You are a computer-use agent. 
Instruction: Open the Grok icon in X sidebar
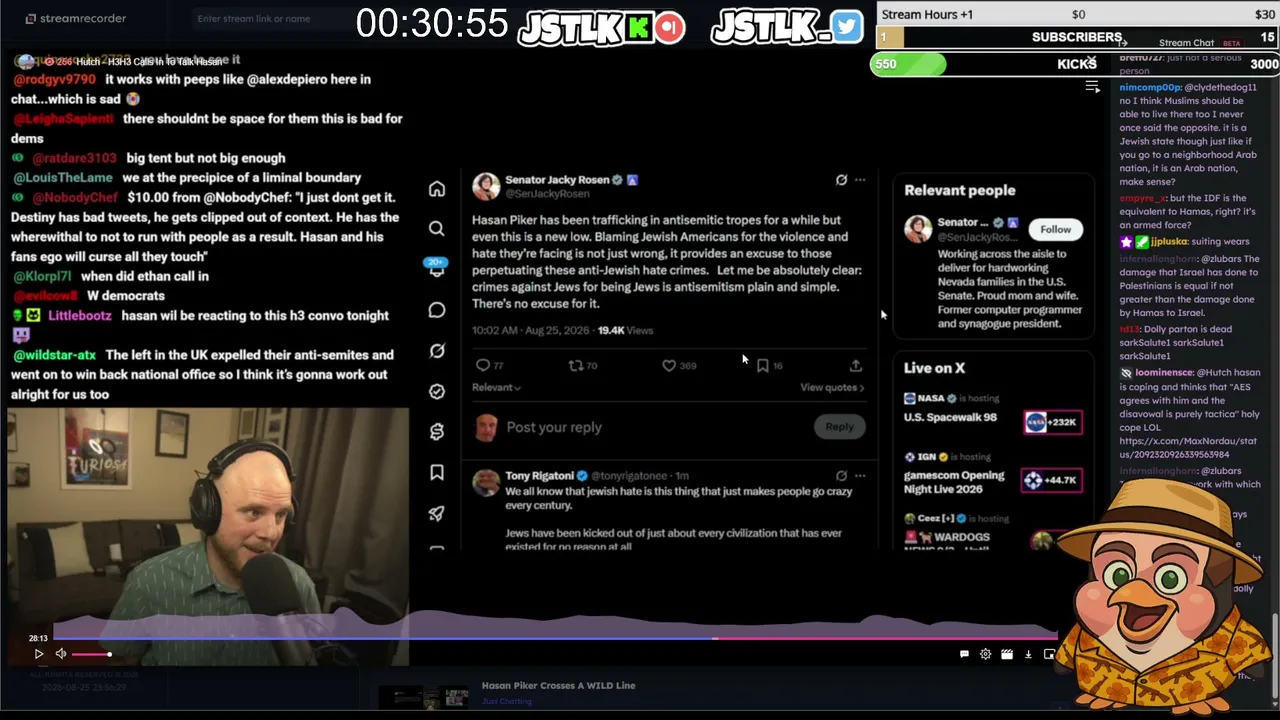tap(437, 351)
